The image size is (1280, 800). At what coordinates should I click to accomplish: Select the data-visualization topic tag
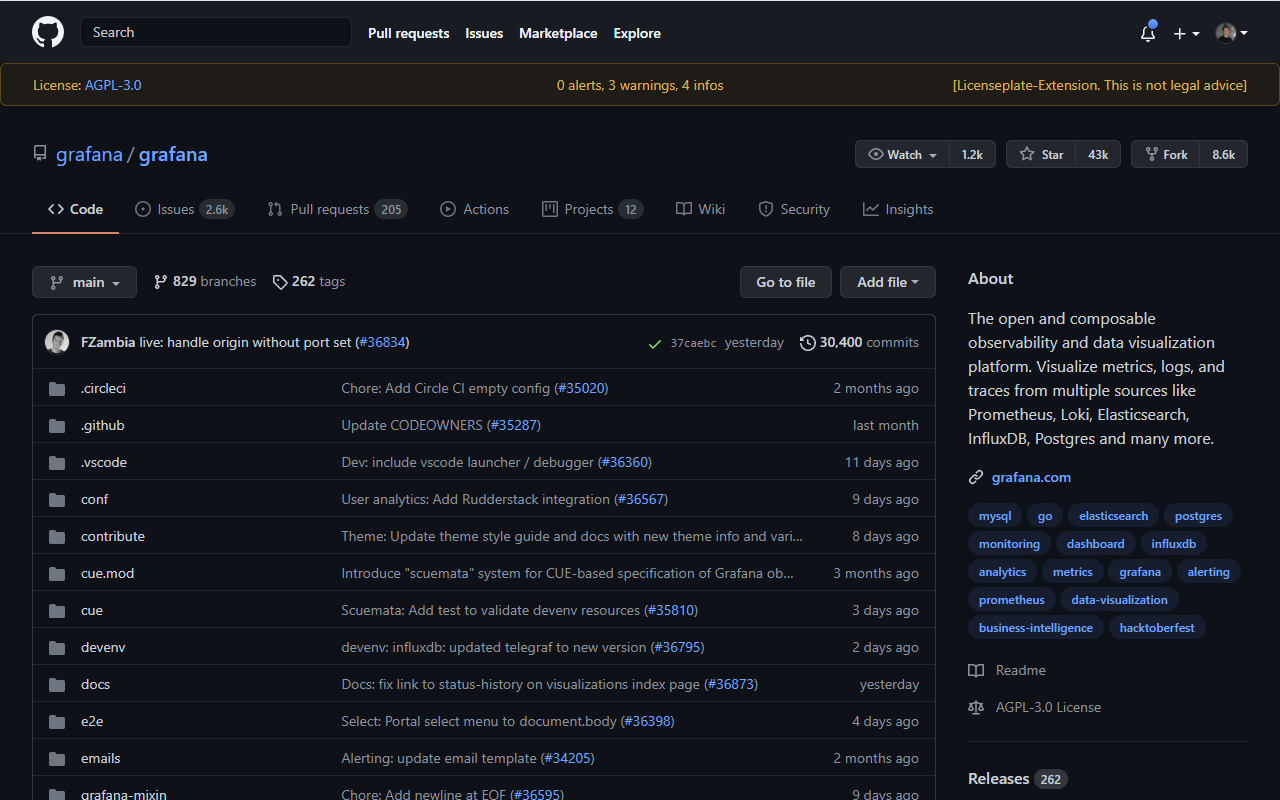tap(1119, 600)
